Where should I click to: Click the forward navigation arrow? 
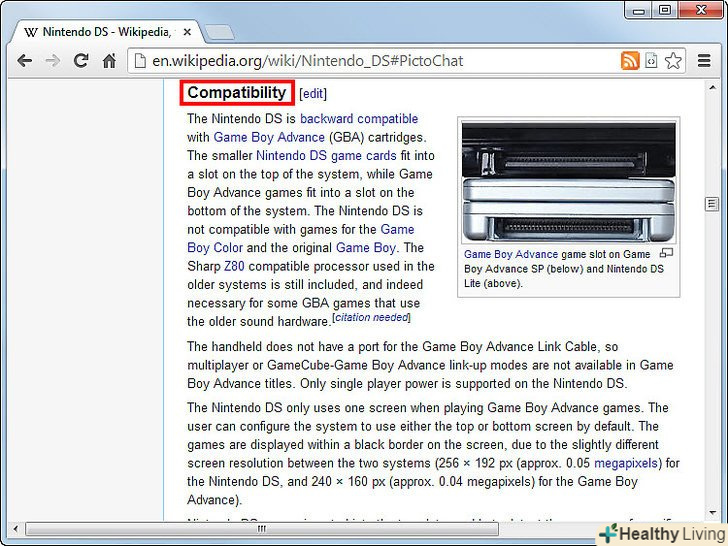click(x=52, y=61)
